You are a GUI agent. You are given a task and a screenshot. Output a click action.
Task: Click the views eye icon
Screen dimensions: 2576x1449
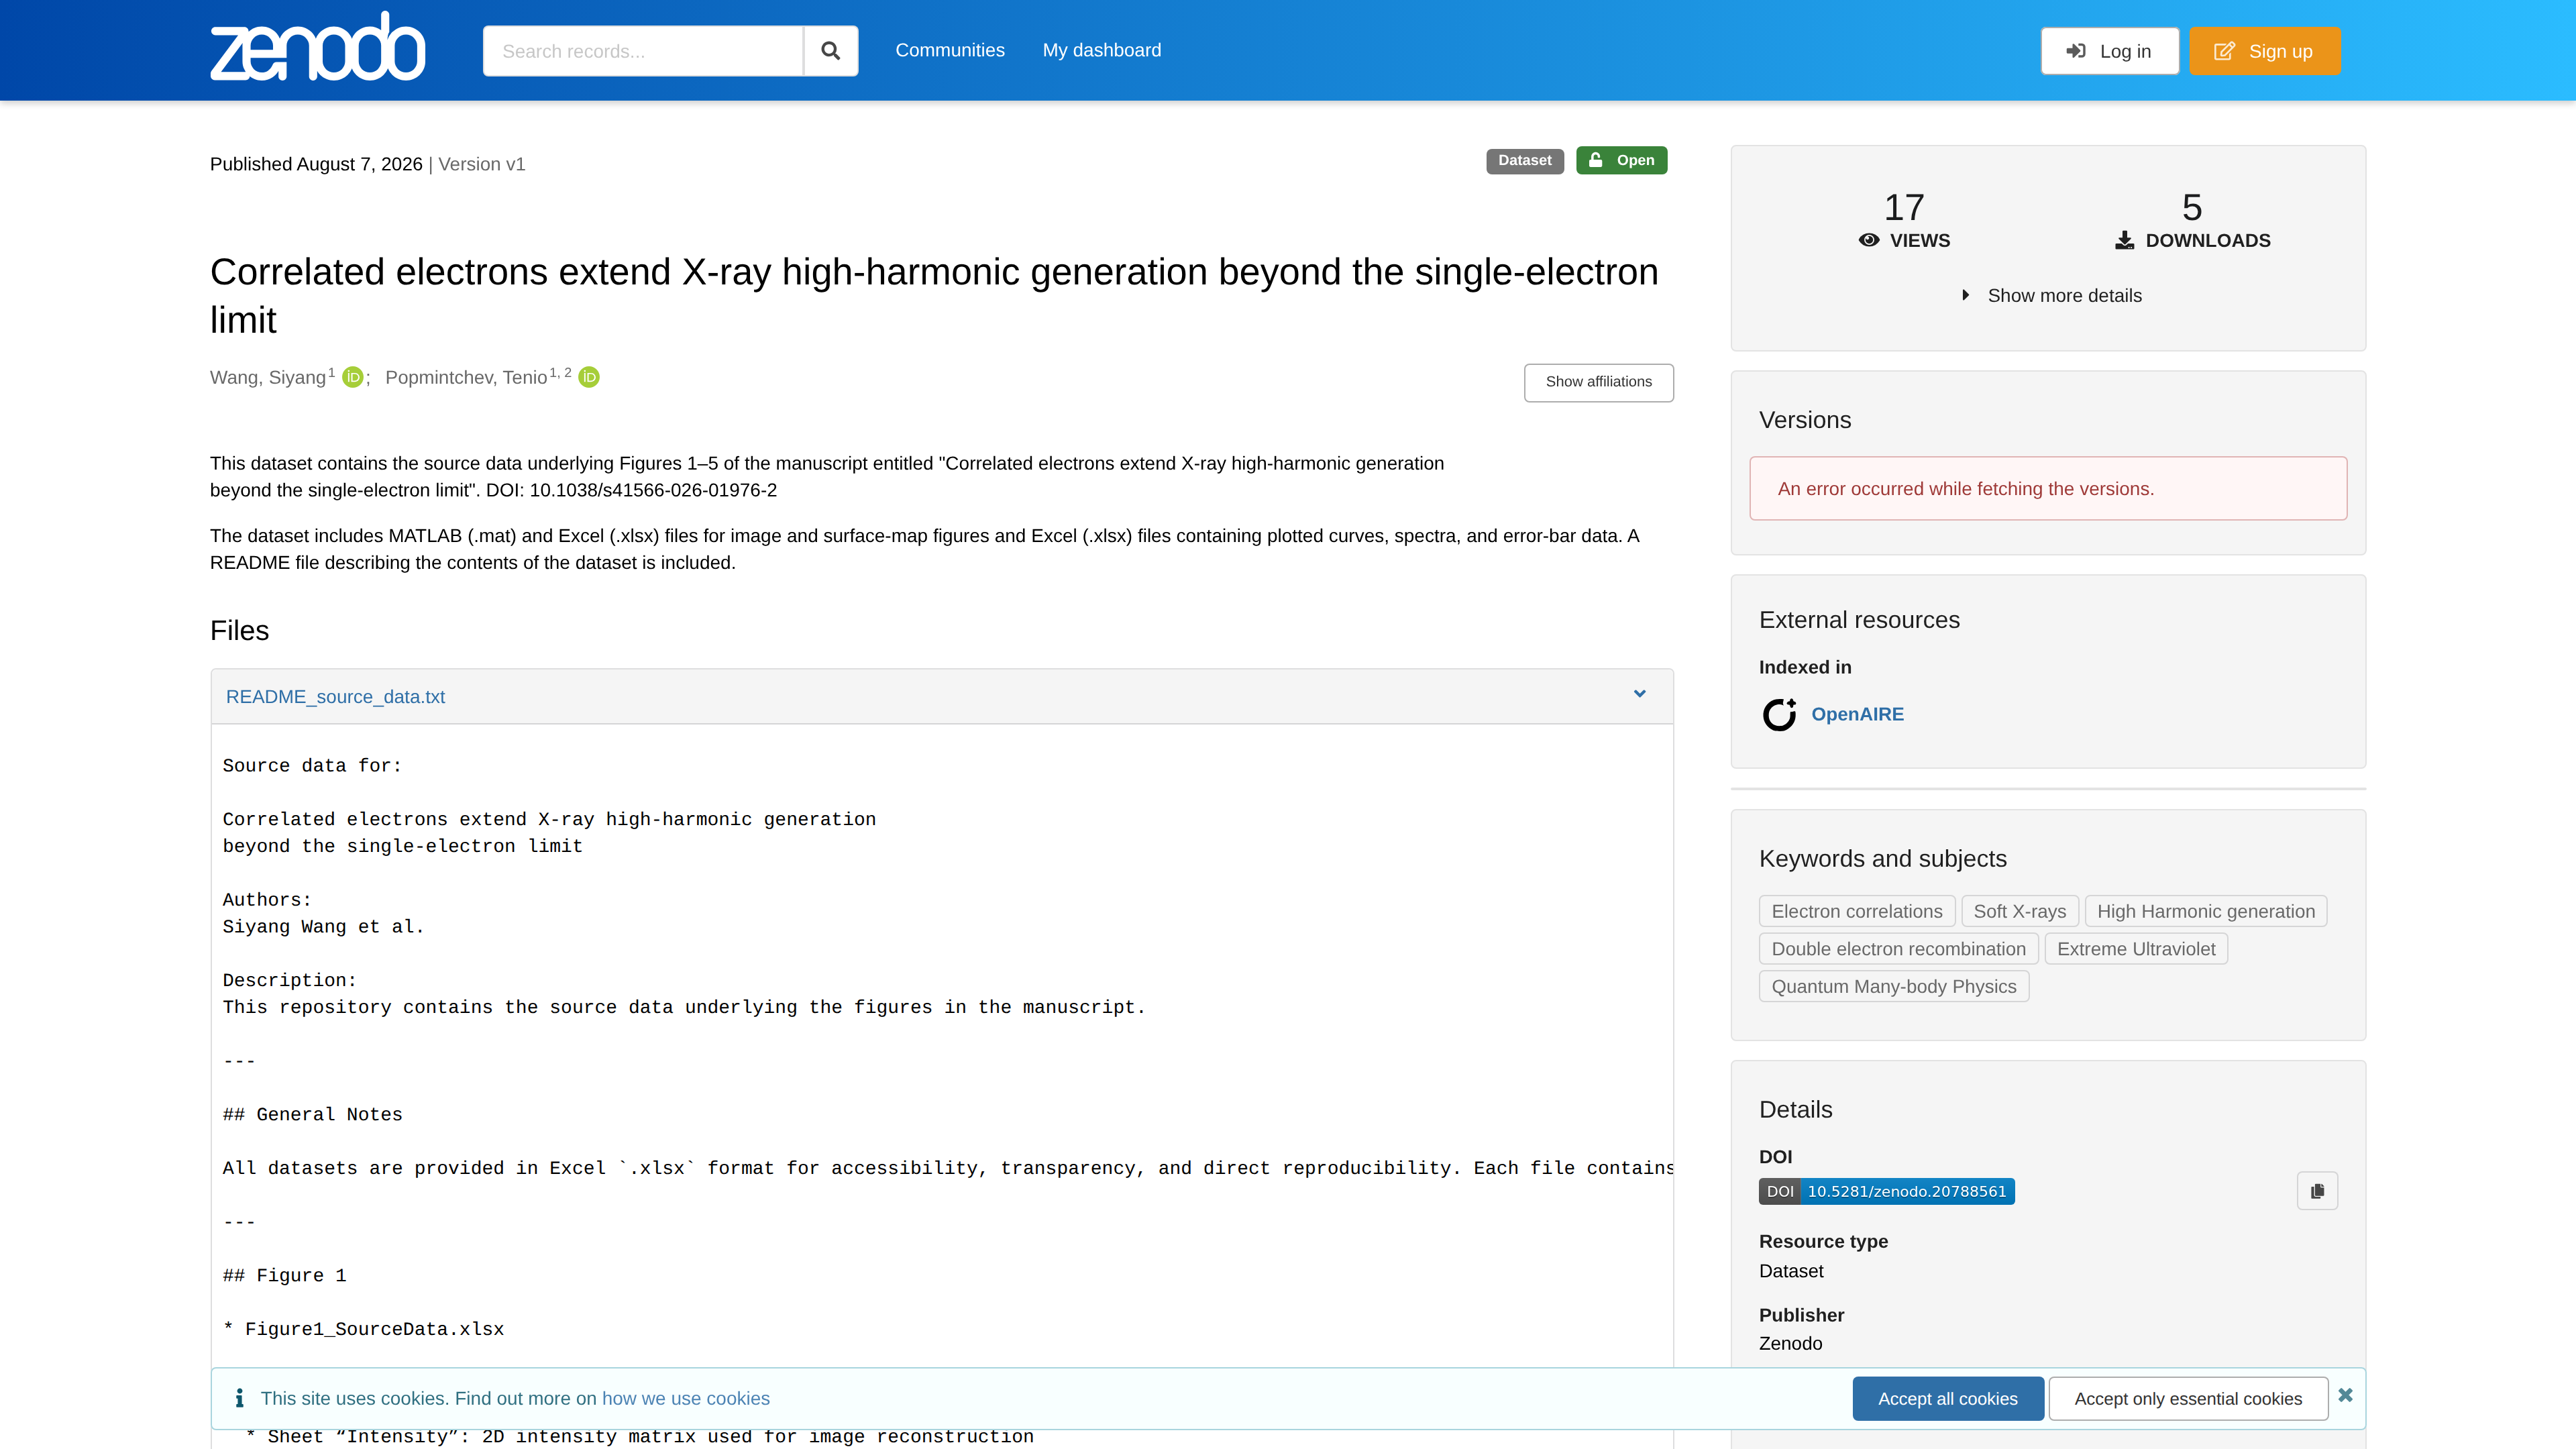pyautogui.click(x=1869, y=240)
